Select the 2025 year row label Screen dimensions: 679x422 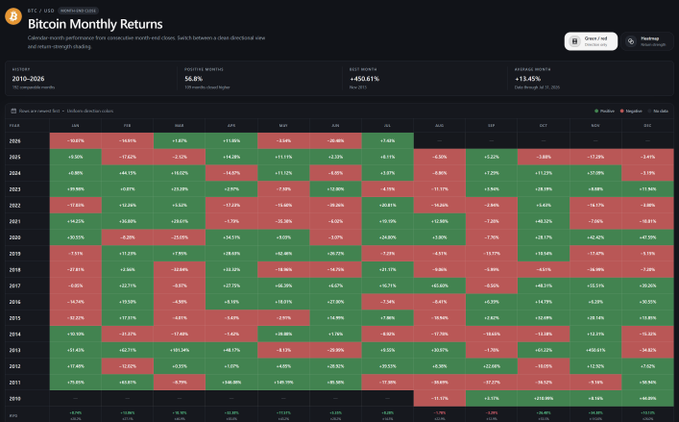click(x=15, y=157)
